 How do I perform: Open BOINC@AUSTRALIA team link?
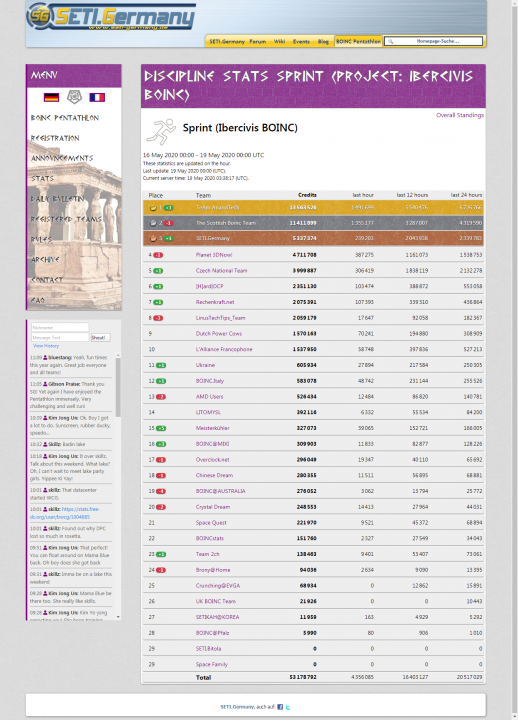pos(220,491)
